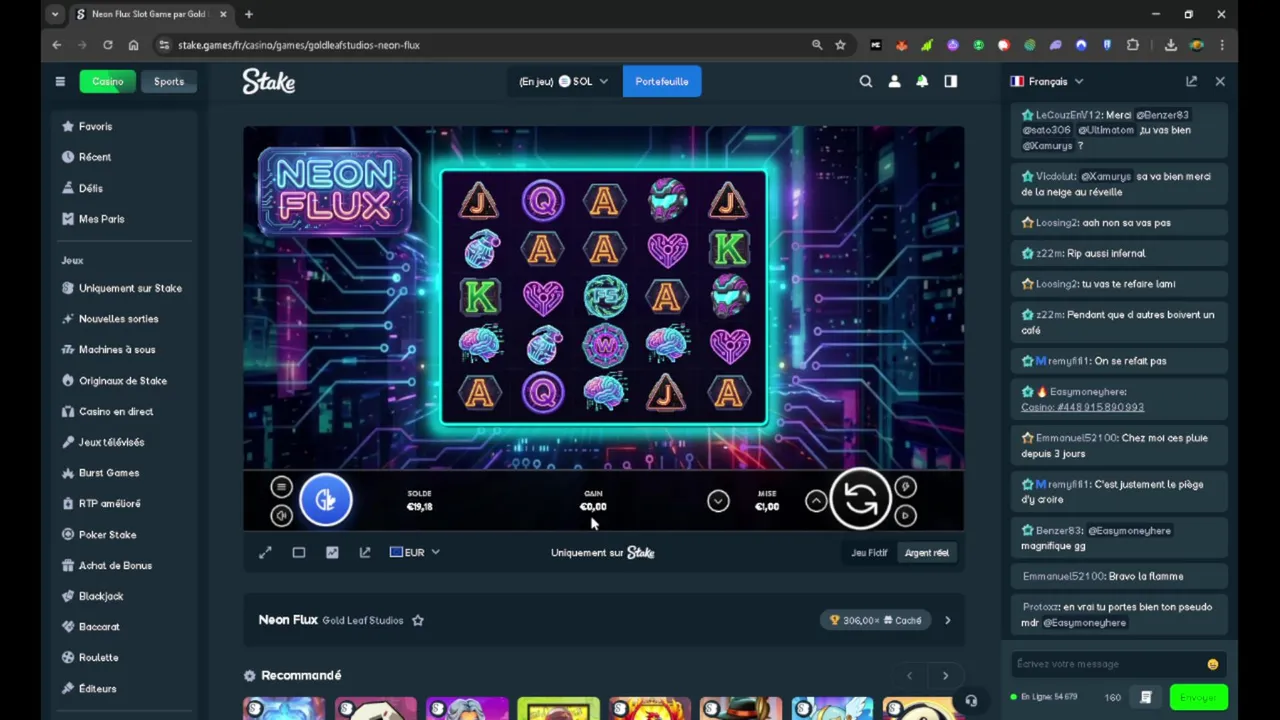Select the Casino tab
Screen dimensions: 1280x720
[108, 81]
